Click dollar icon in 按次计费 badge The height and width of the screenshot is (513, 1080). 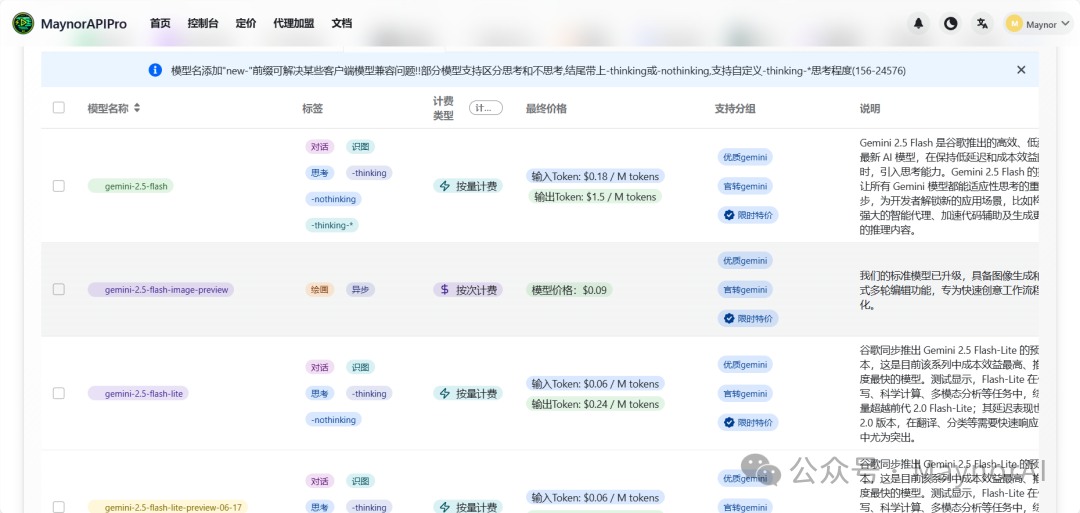pos(445,290)
